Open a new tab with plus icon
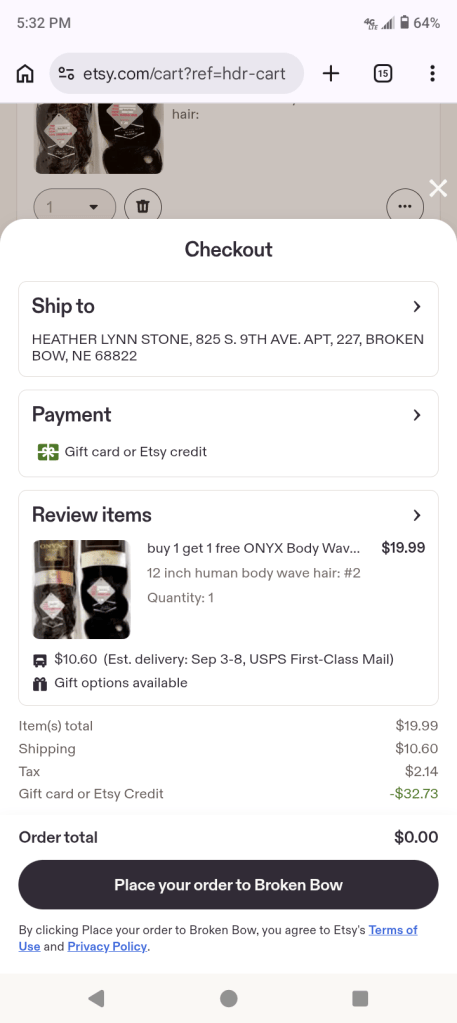 pyautogui.click(x=331, y=74)
